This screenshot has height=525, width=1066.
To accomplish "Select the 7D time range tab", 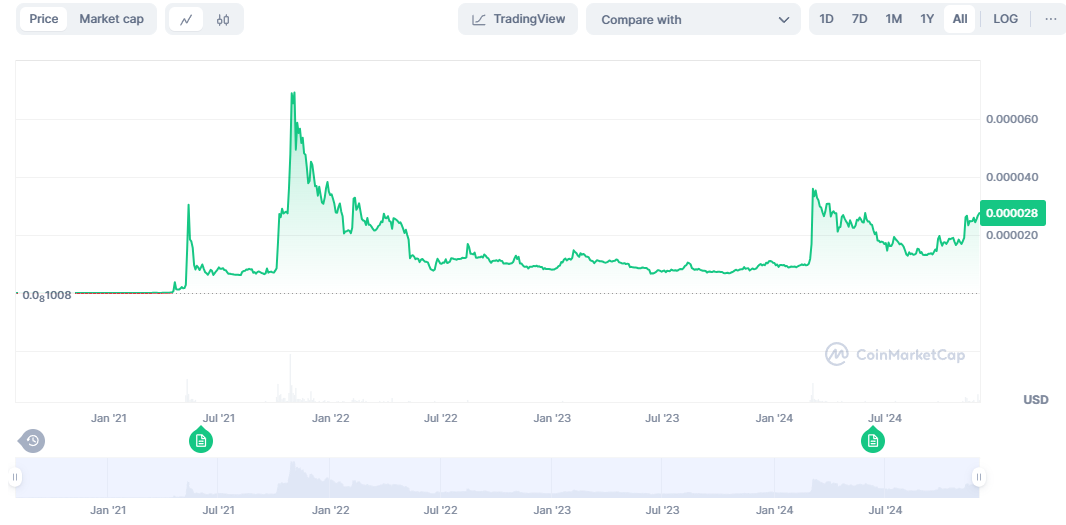I will click(859, 19).
